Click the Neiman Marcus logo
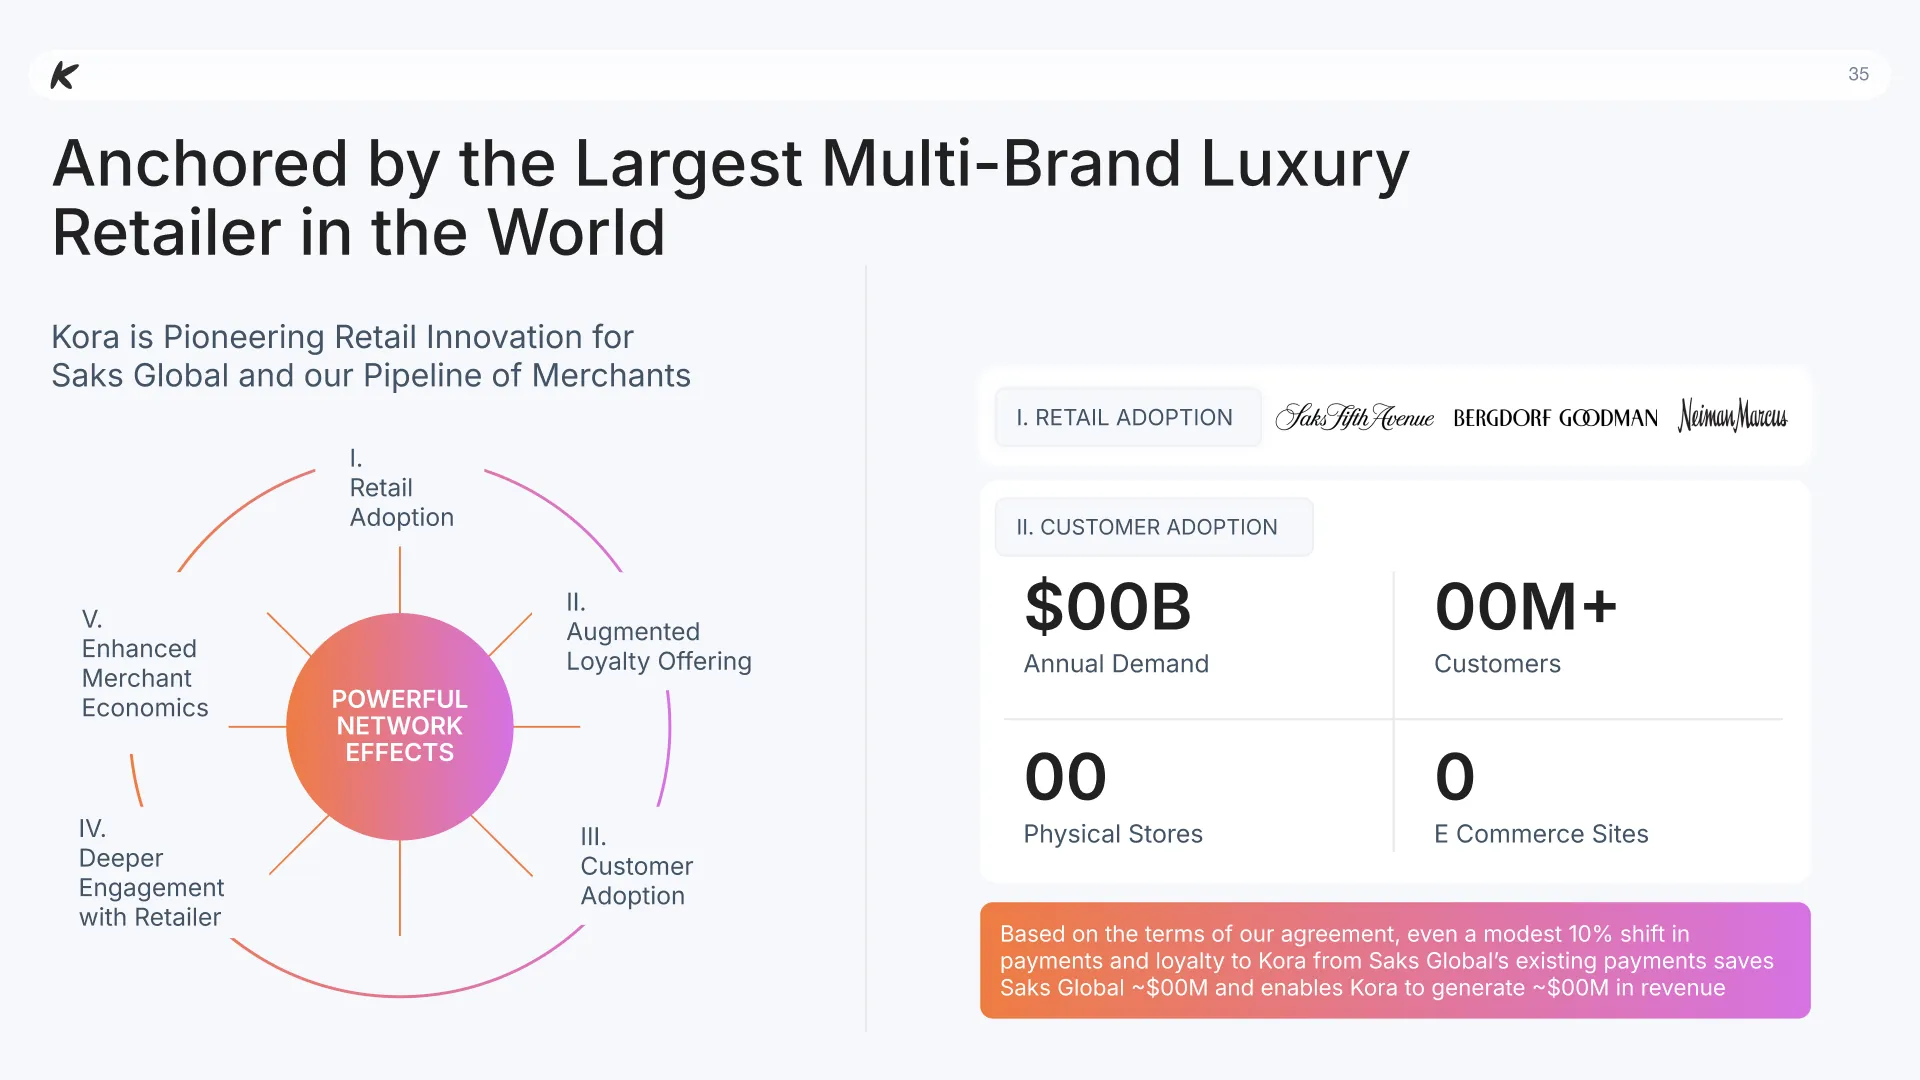1920x1080 pixels. [1732, 416]
